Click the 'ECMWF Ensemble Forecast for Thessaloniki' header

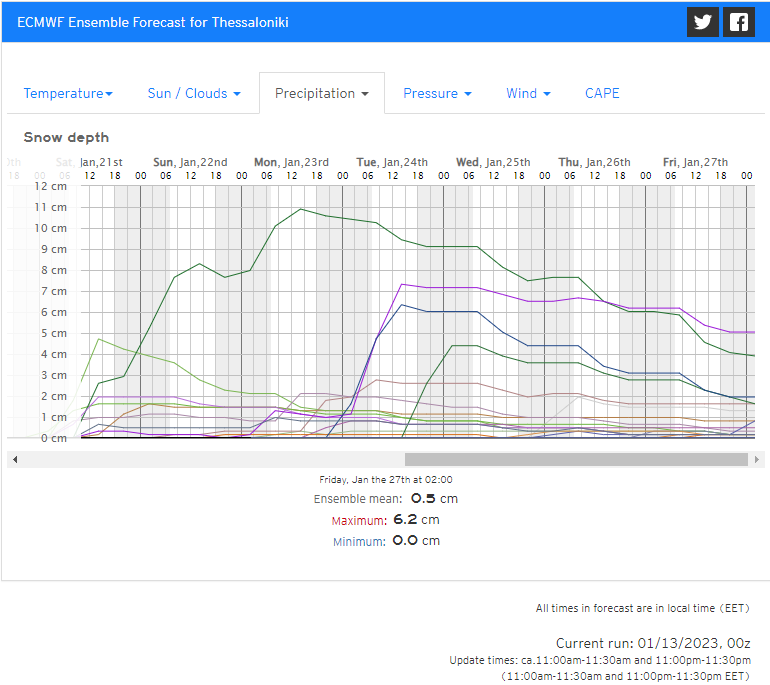click(x=153, y=23)
